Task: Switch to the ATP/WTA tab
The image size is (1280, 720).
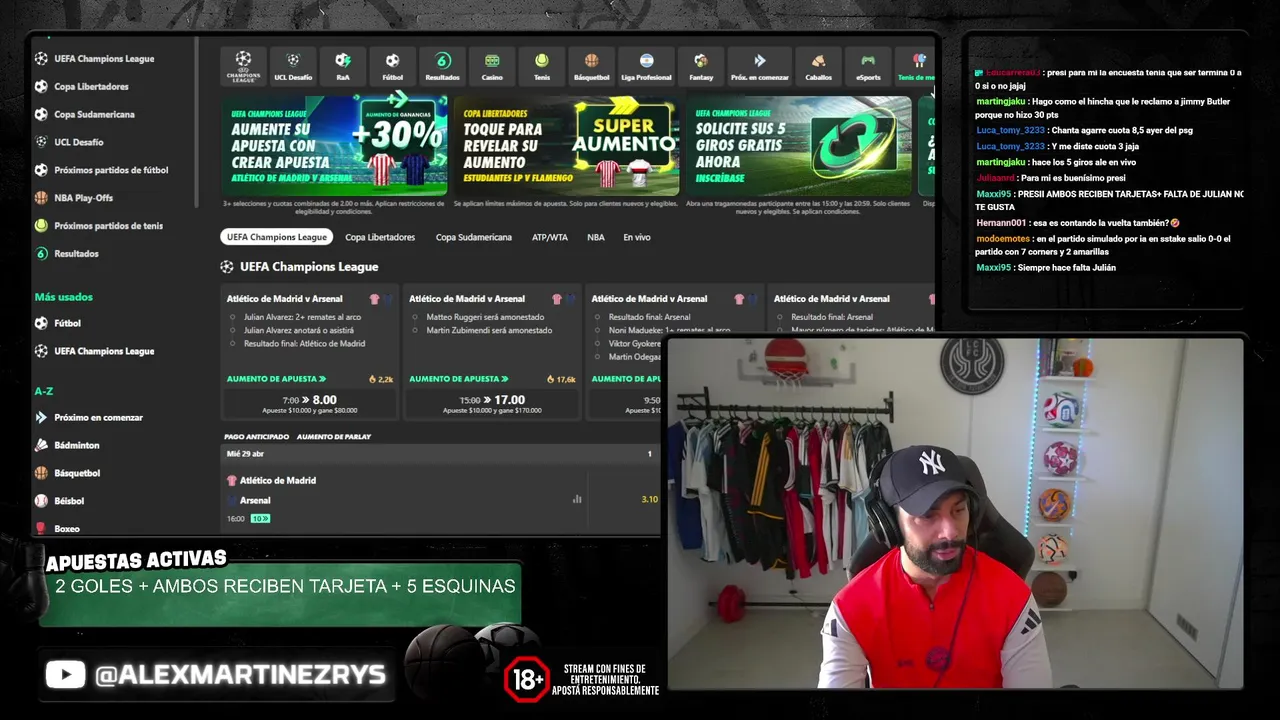Action: pos(550,237)
